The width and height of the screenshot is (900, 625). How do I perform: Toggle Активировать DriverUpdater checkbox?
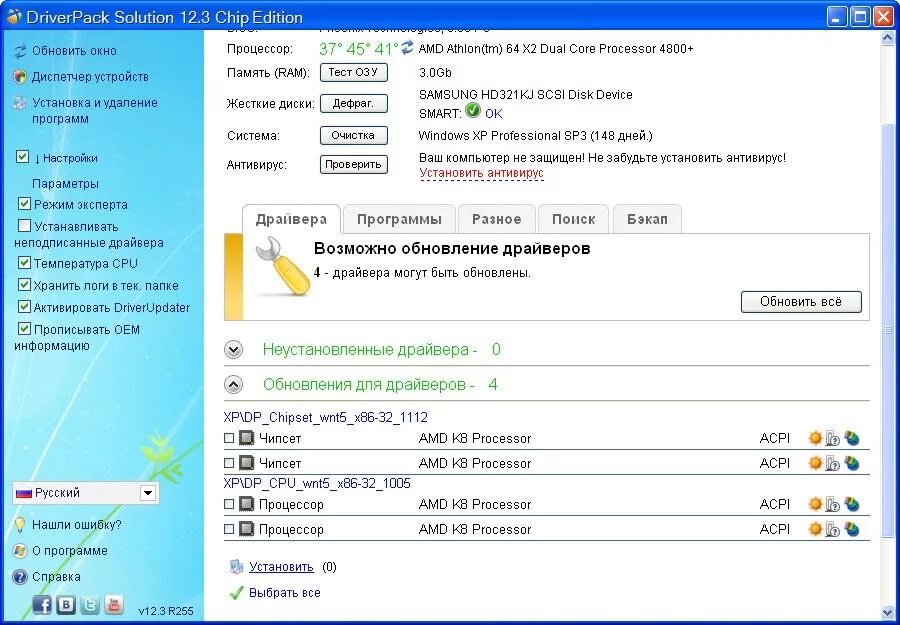[24, 306]
